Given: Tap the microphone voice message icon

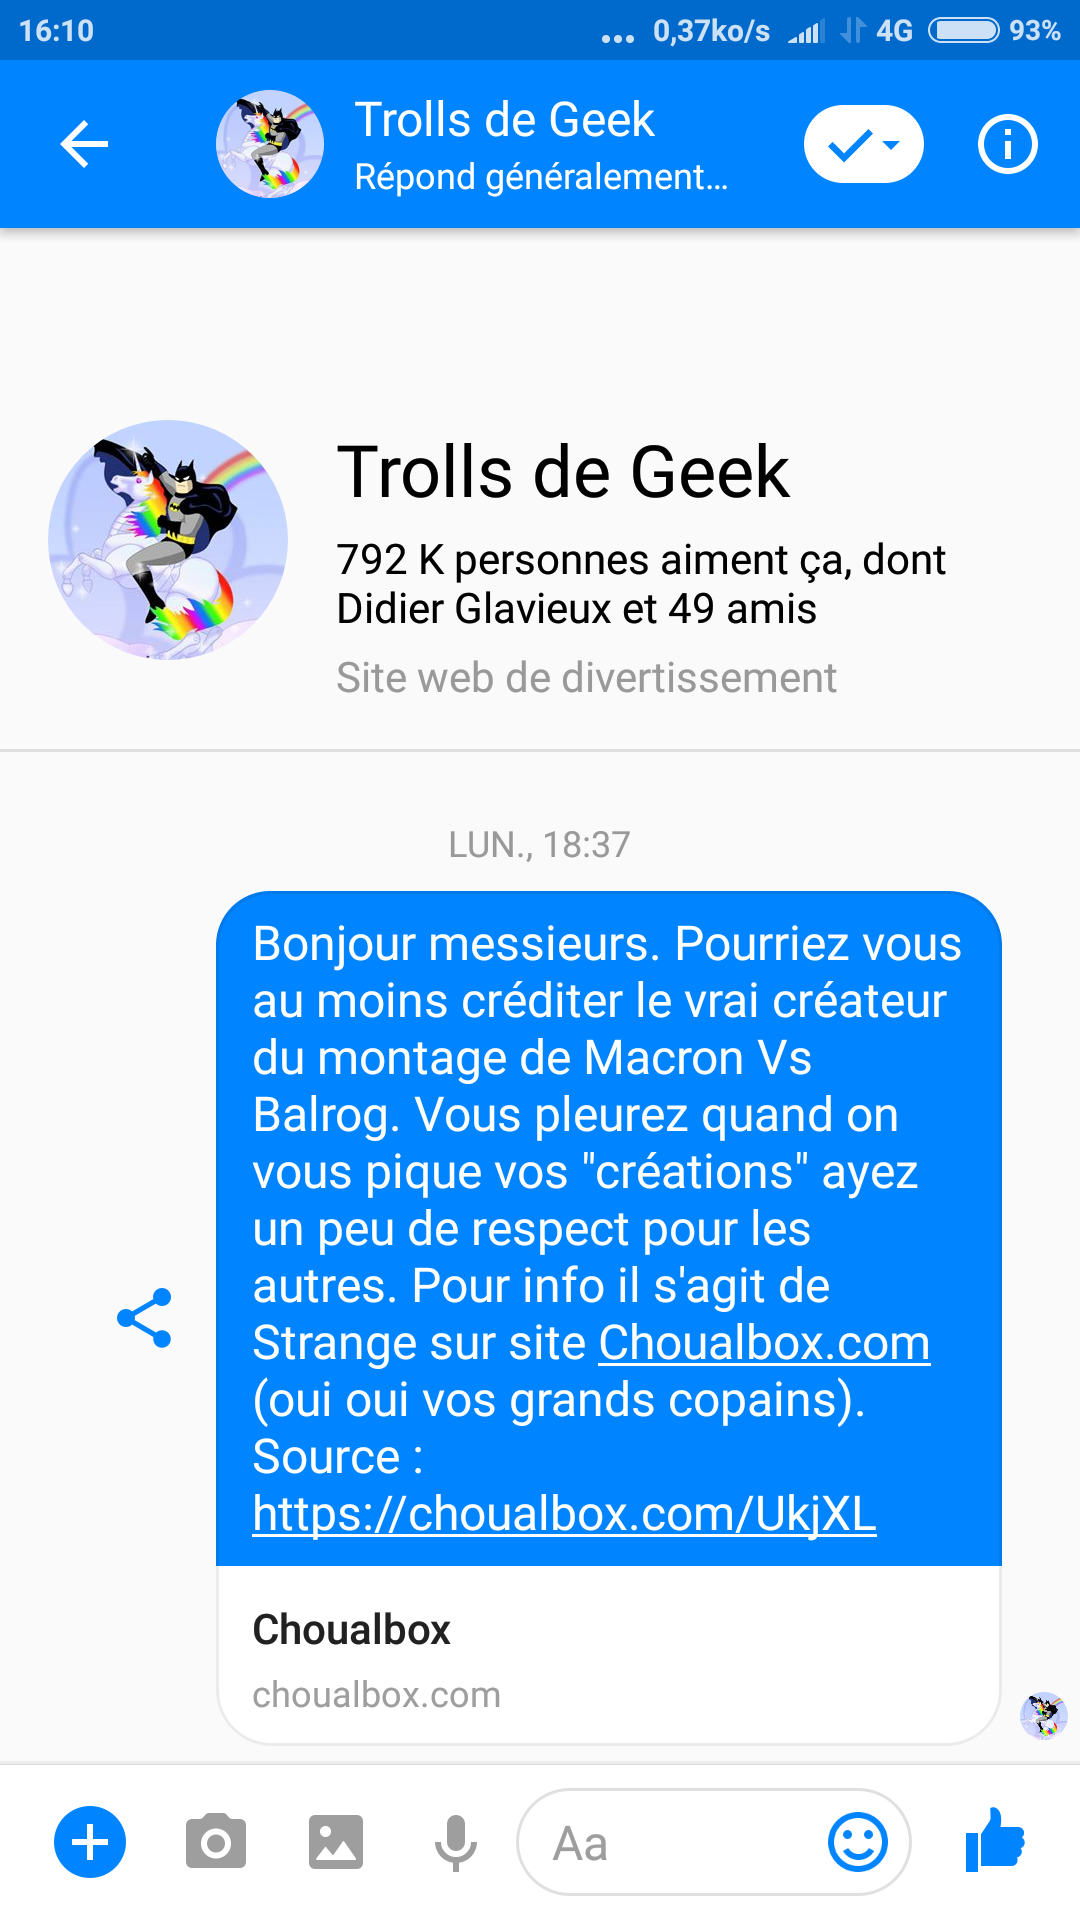Looking at the screenshot, I should pyautogui.click(x=456, y=1842).
